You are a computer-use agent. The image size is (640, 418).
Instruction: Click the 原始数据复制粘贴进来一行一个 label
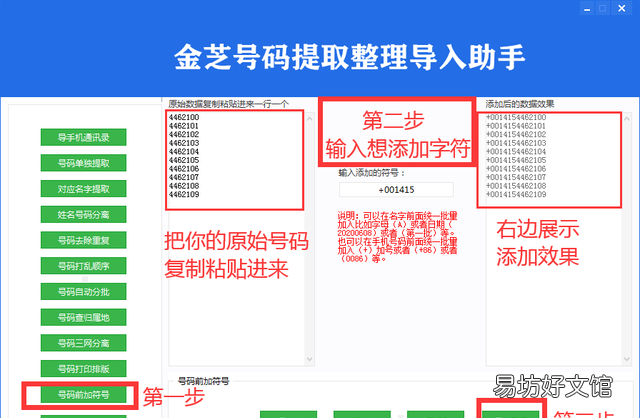229,104
